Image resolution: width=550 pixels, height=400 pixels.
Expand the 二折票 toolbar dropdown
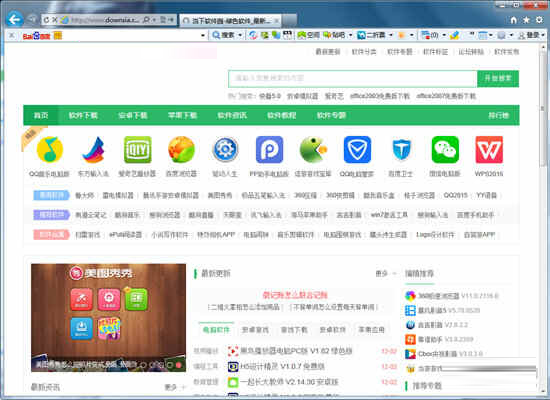click(391, 35)
